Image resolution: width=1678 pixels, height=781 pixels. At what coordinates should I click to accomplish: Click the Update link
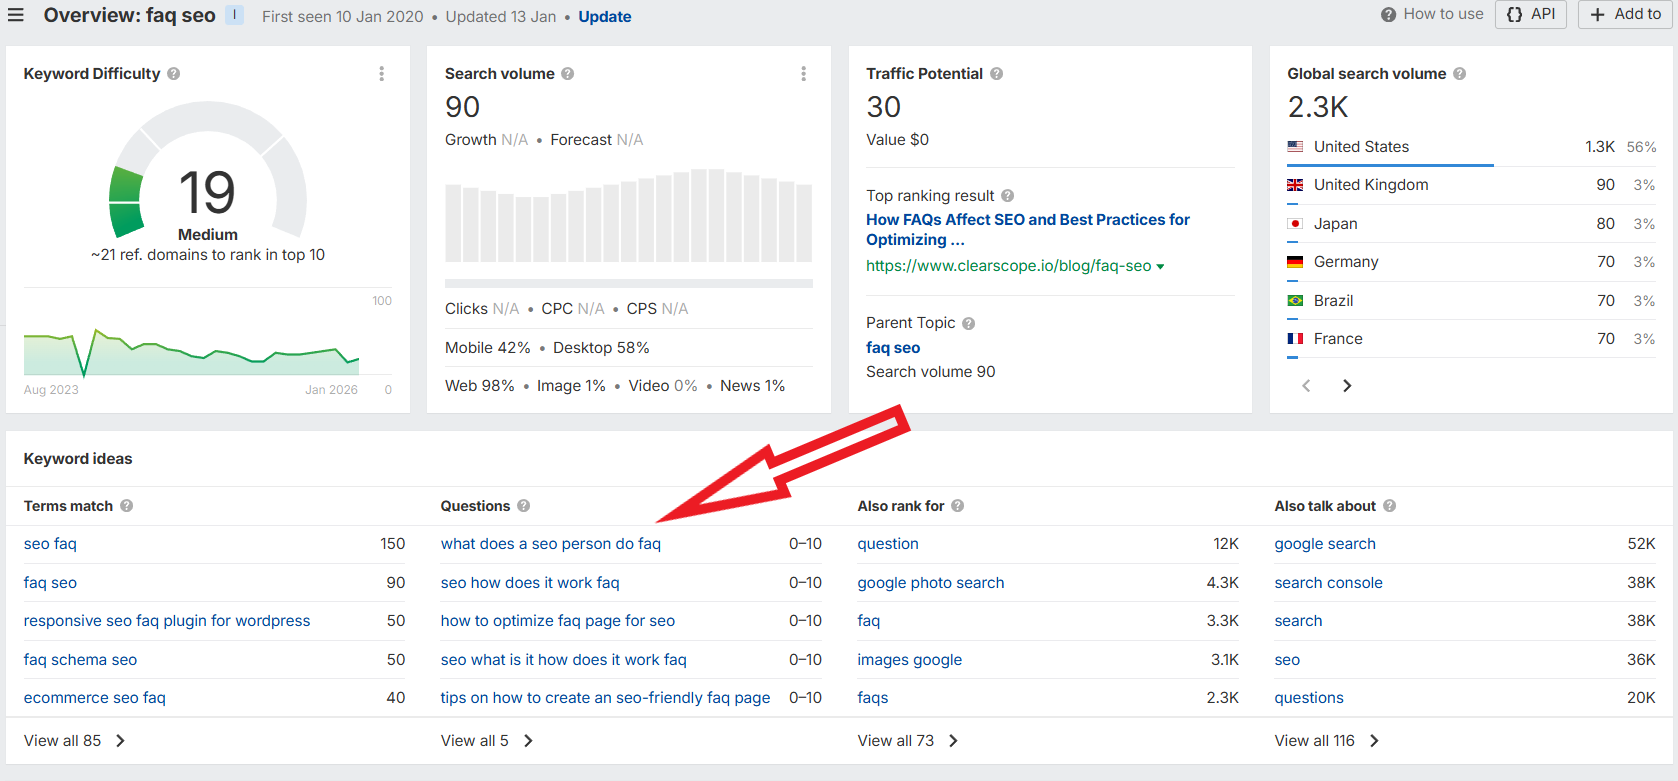tap(604, 17)
